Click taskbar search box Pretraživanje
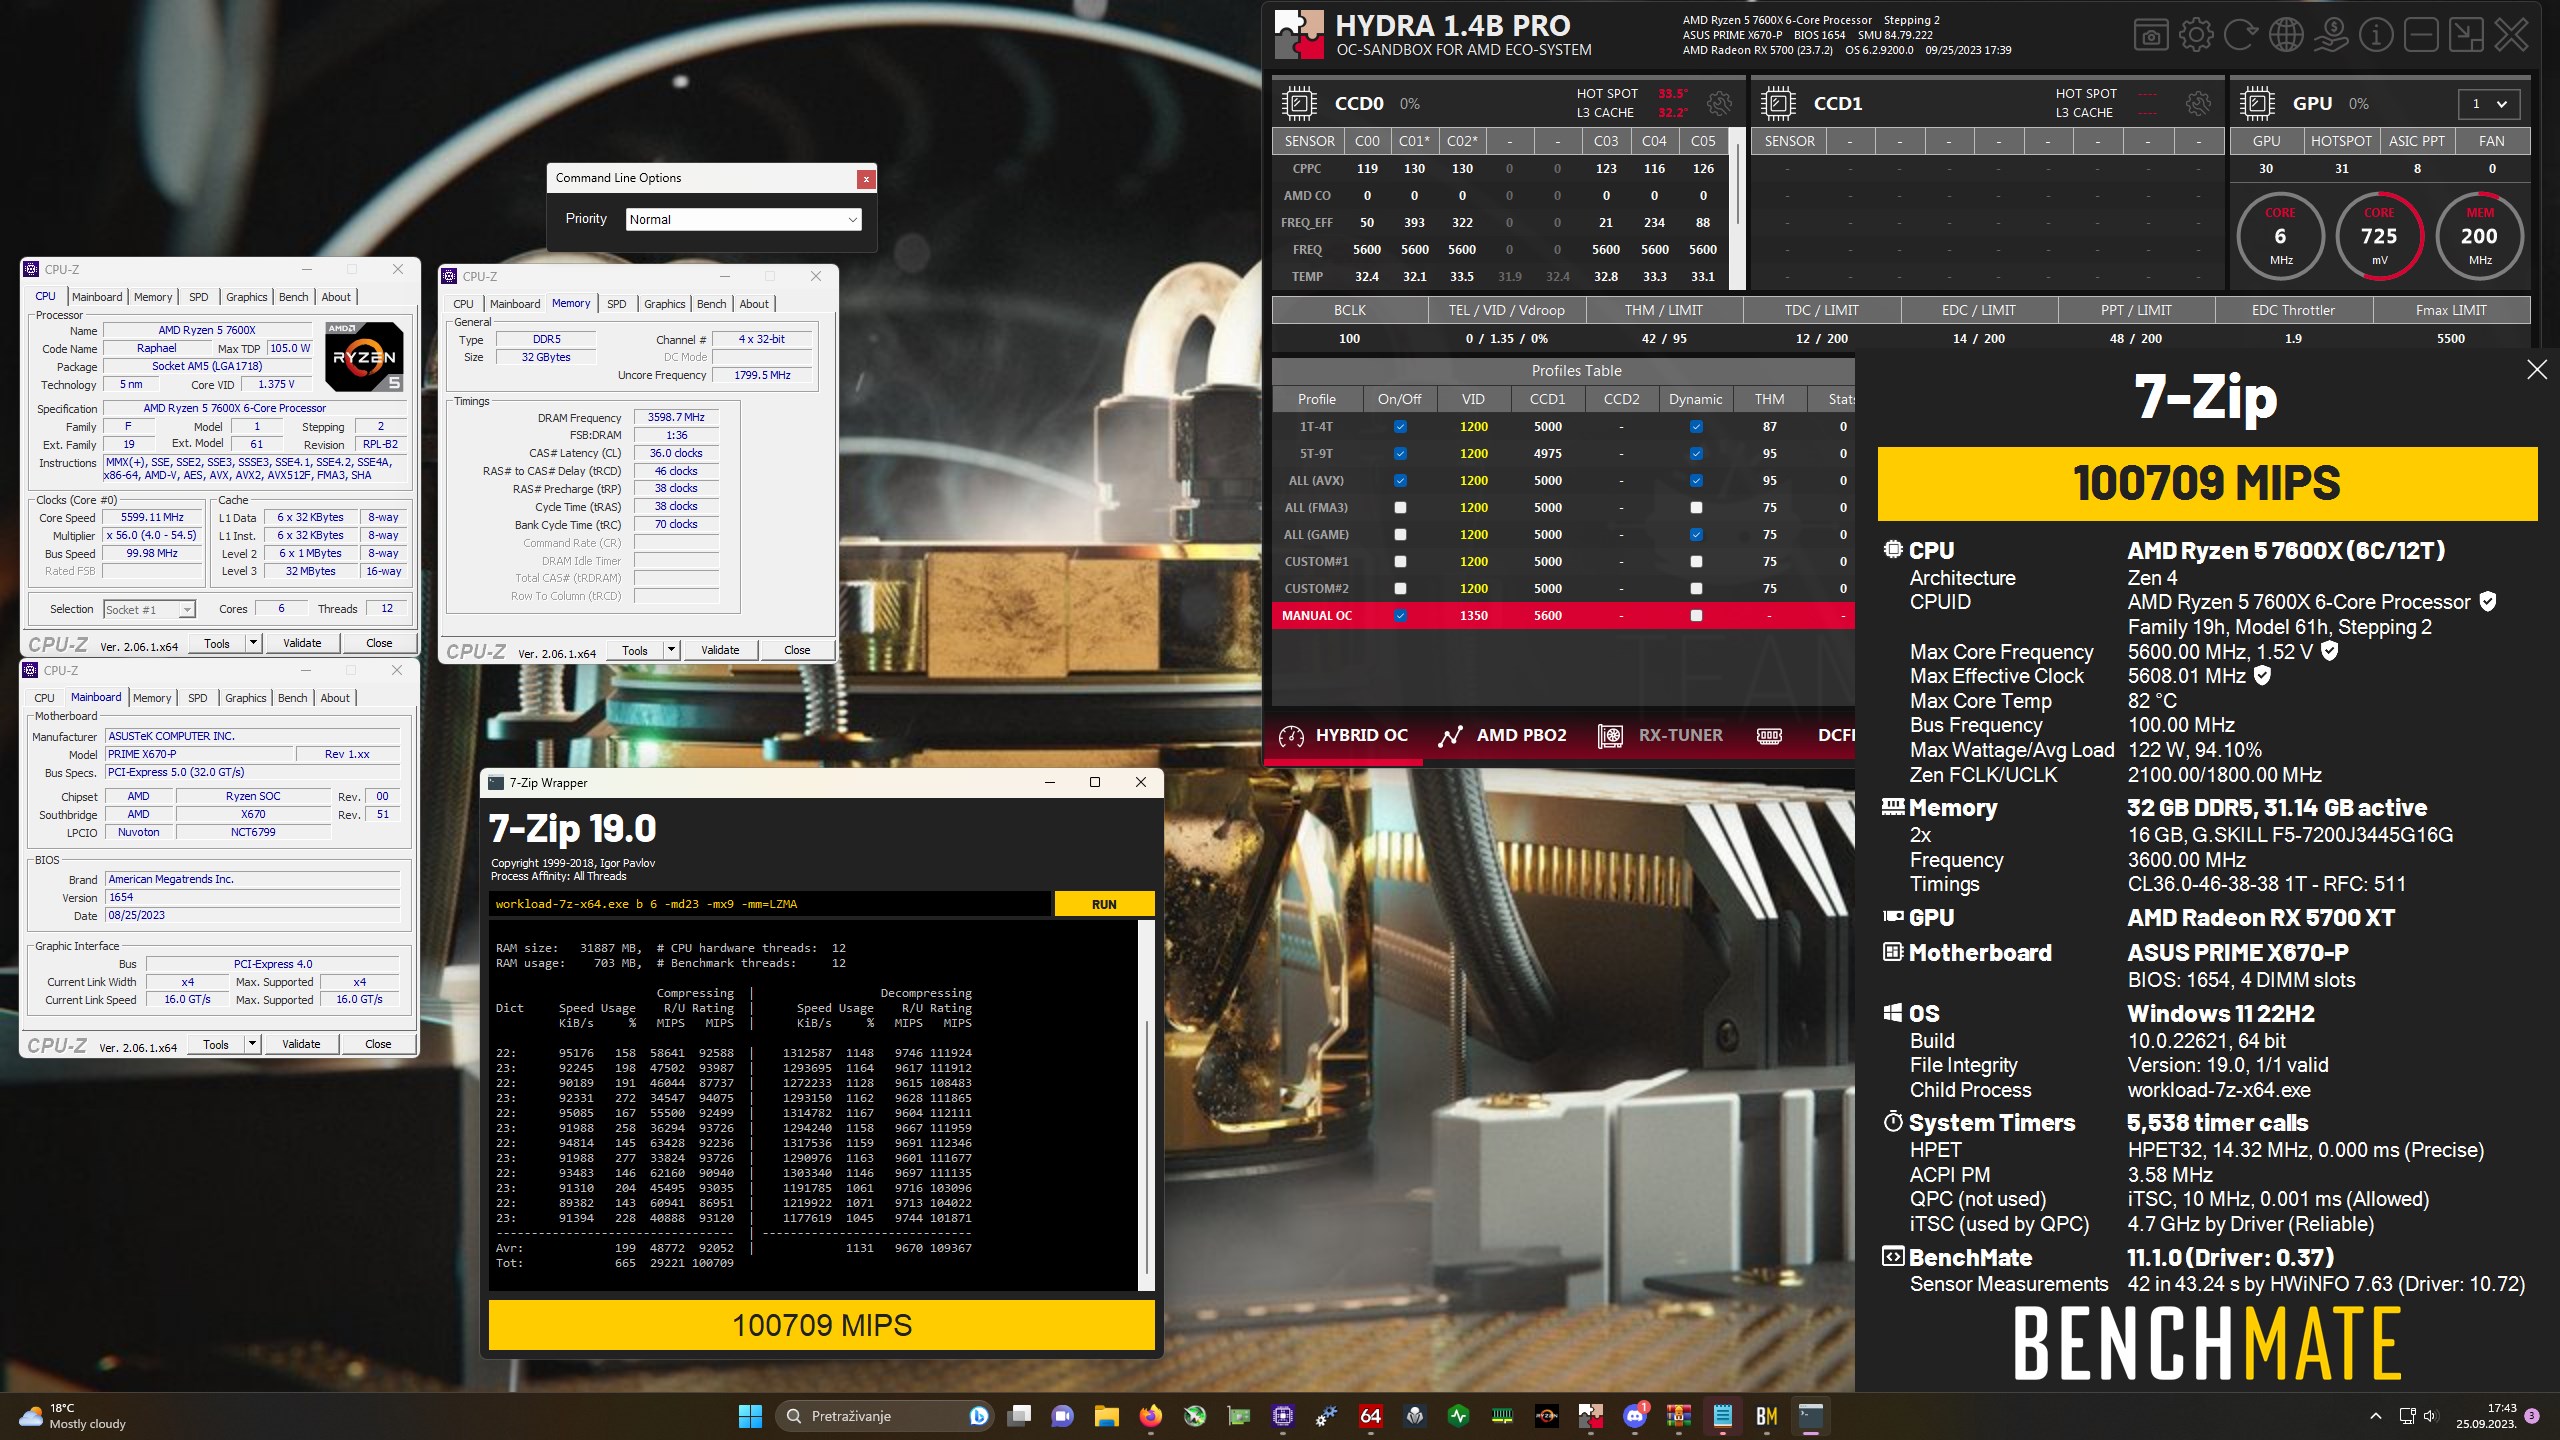 pyautogui.click(x=882, y=1416)
